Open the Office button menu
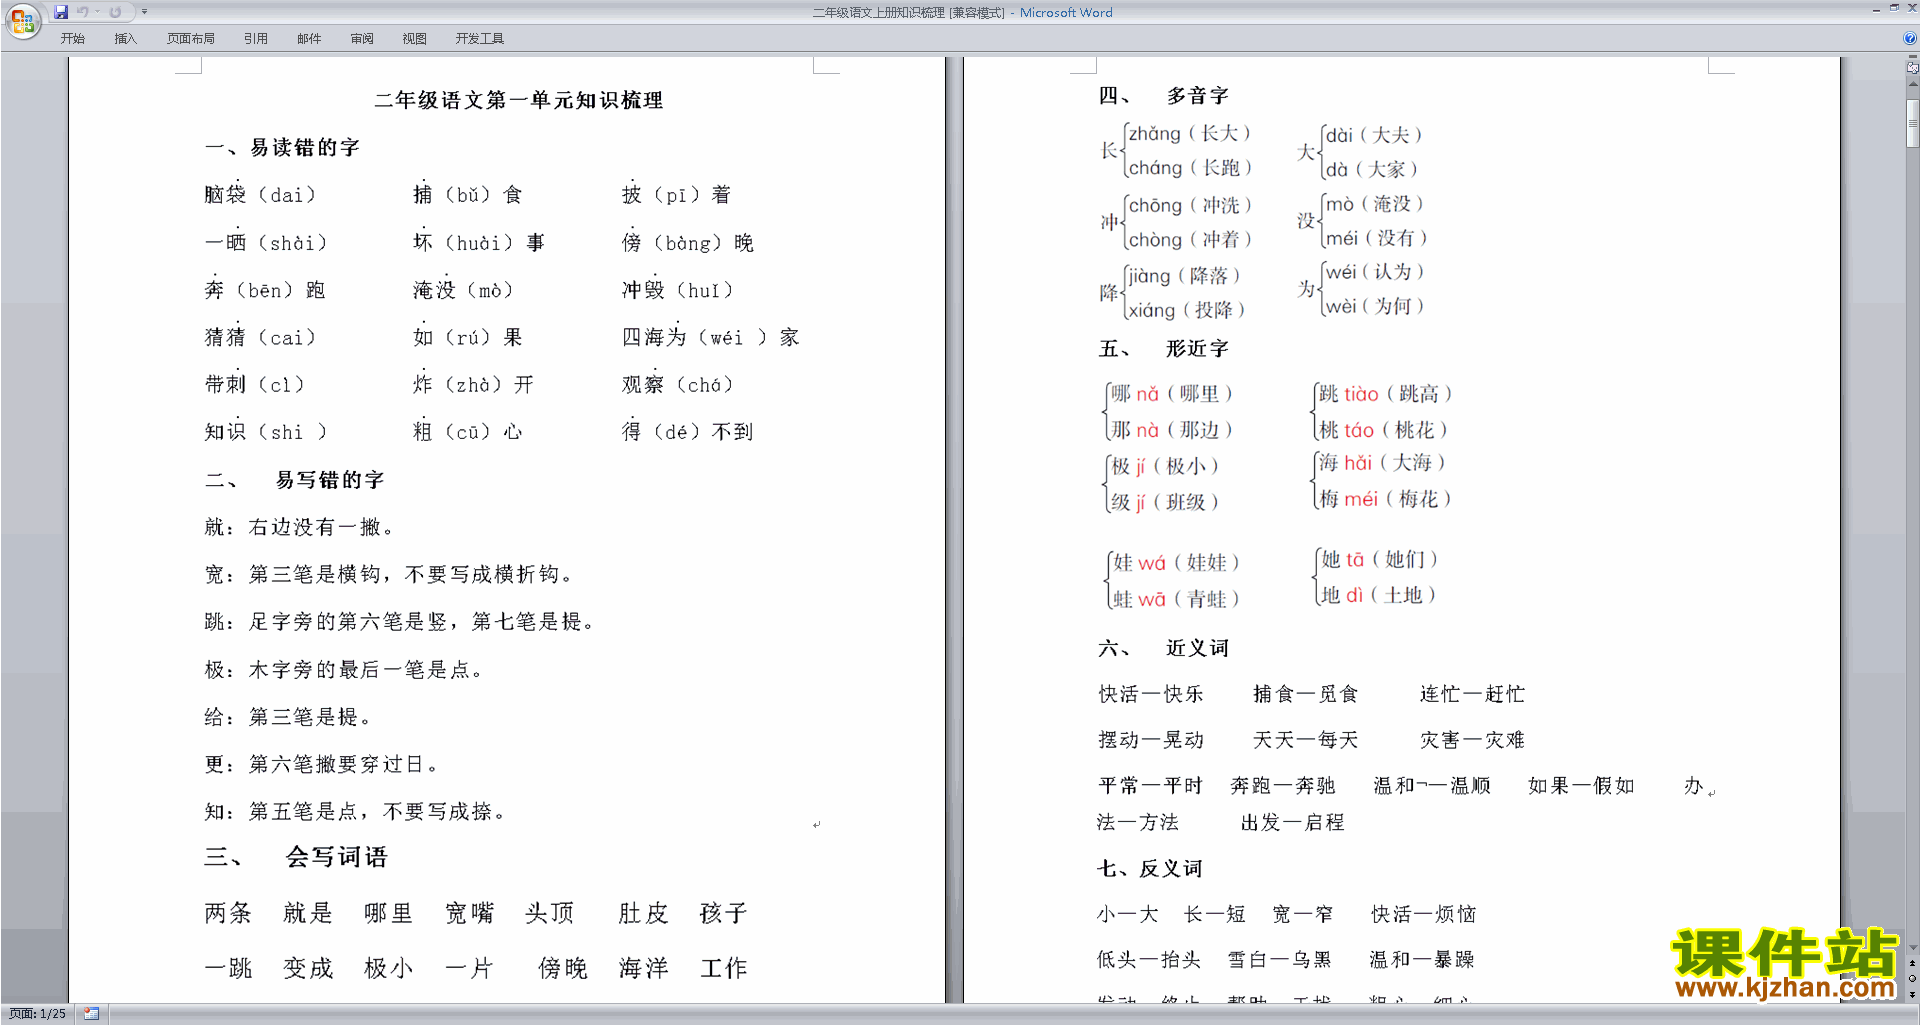1920x1025 pixels. 22,20
